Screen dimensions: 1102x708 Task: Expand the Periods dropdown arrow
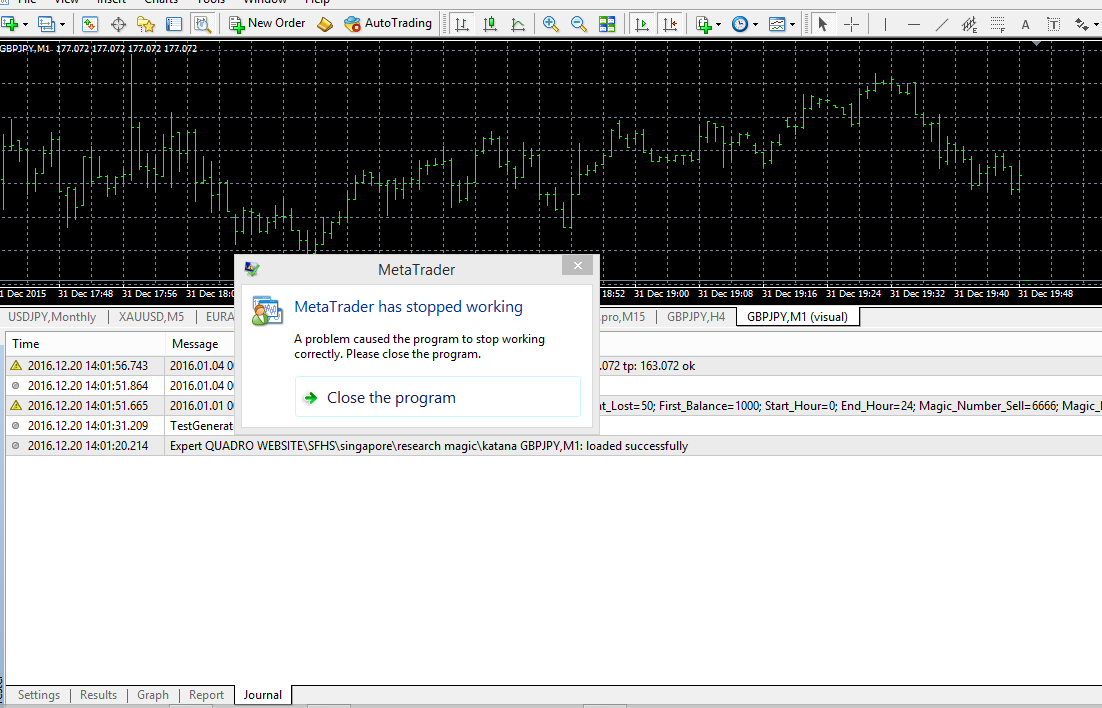coord(756,25)
